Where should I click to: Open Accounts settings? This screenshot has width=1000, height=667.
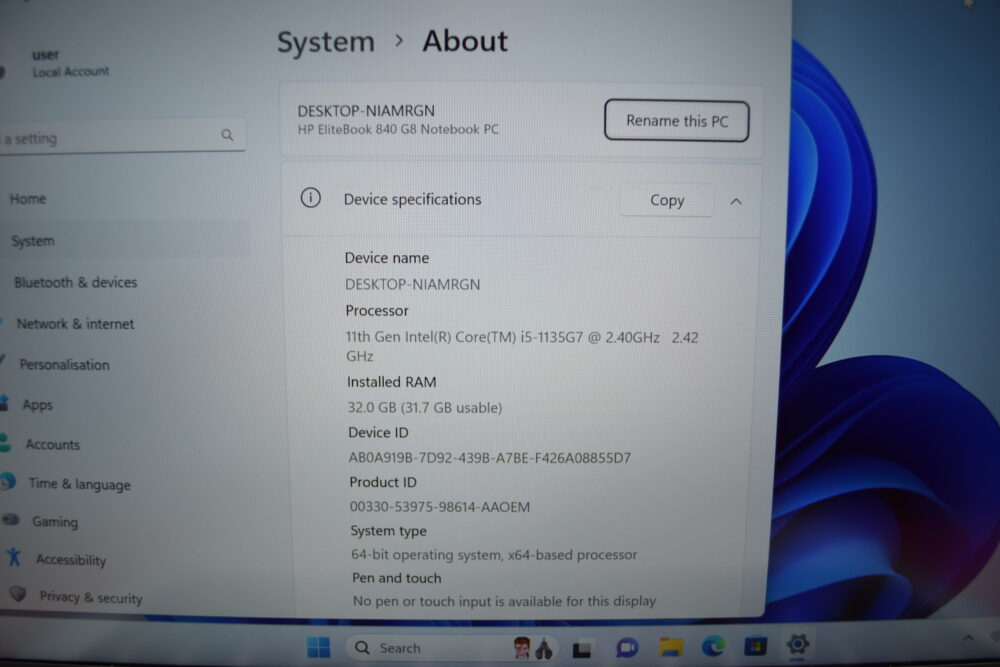[53, 444]
